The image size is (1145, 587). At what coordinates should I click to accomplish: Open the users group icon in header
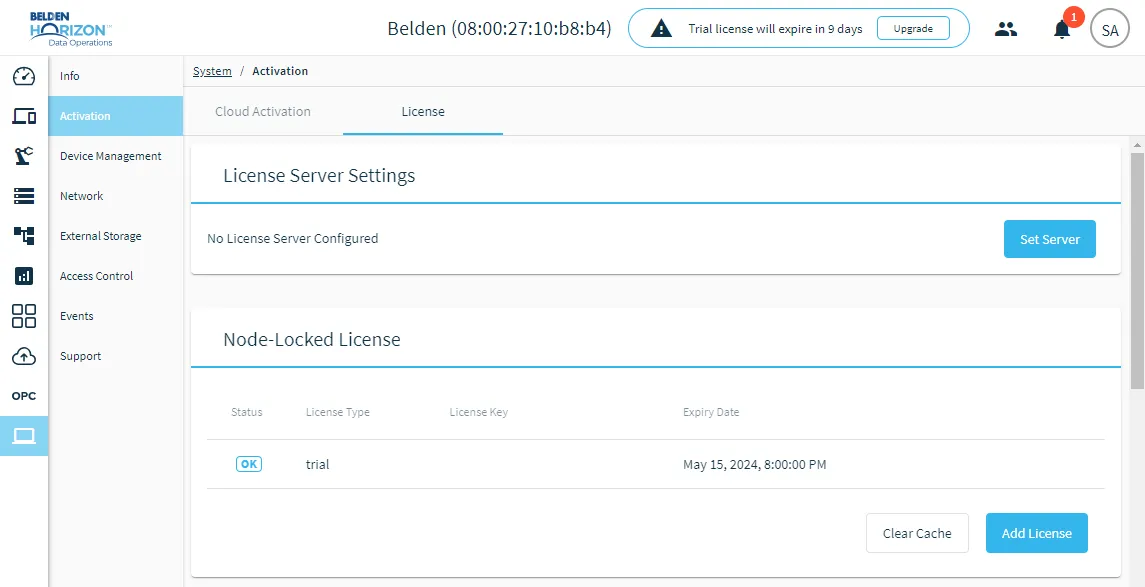(1006, 29)
